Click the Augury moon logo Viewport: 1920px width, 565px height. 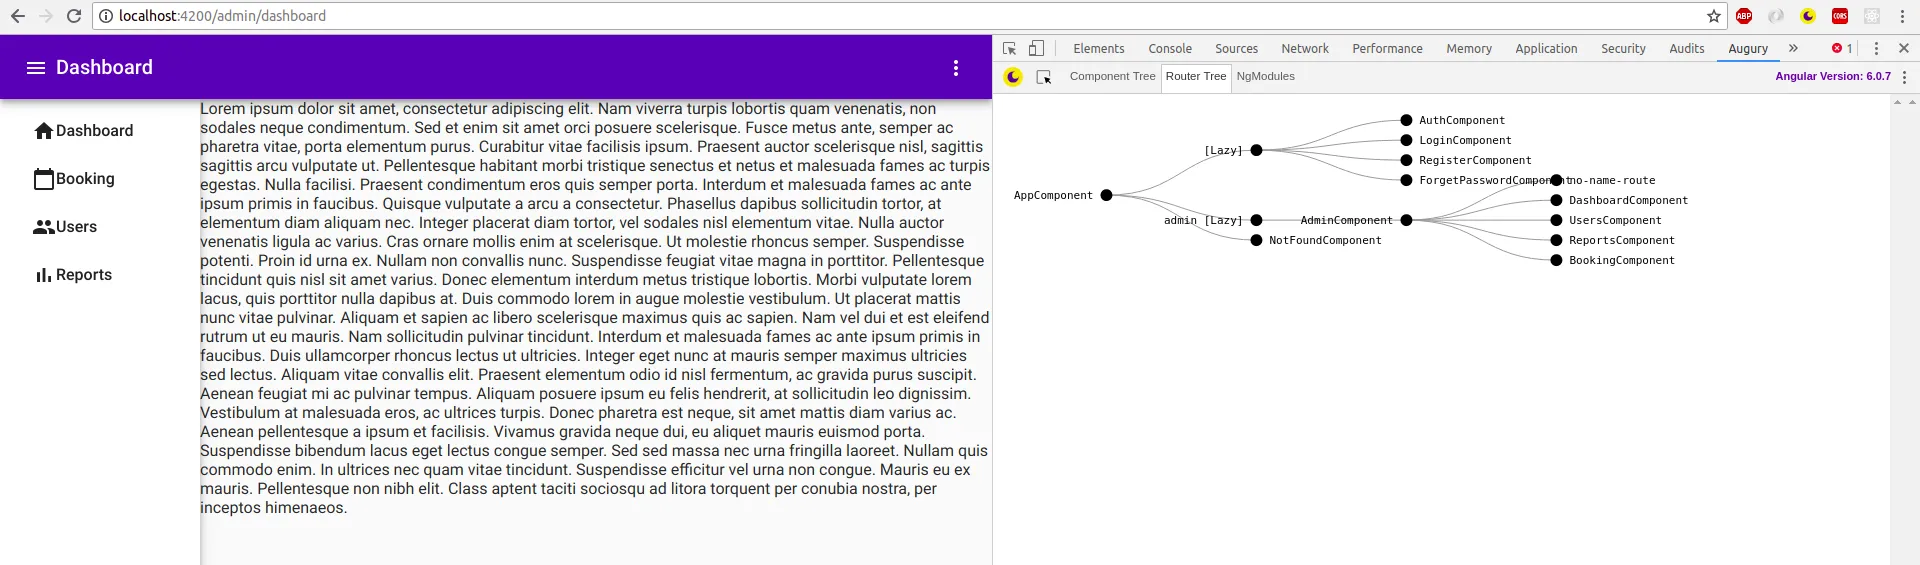[x=1013, y=77]
